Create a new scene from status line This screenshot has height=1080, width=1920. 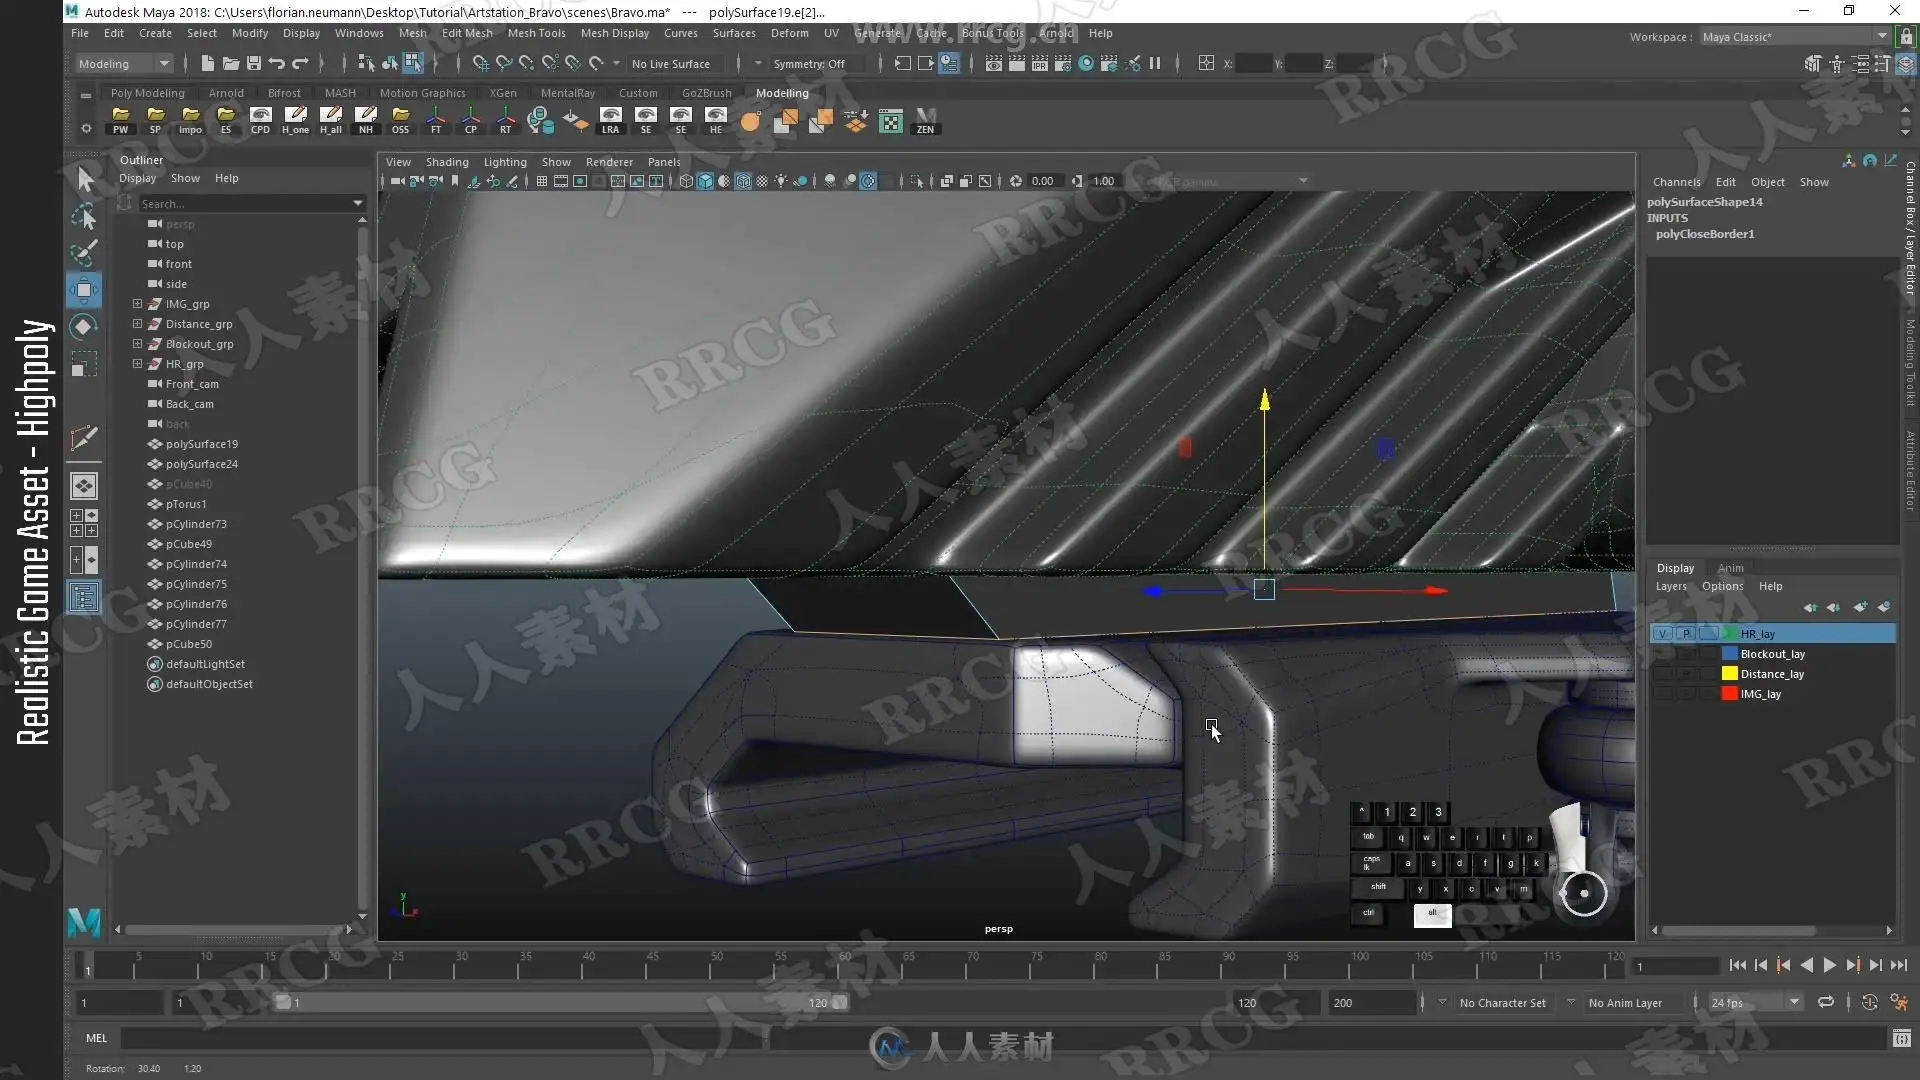coord(207,63)
